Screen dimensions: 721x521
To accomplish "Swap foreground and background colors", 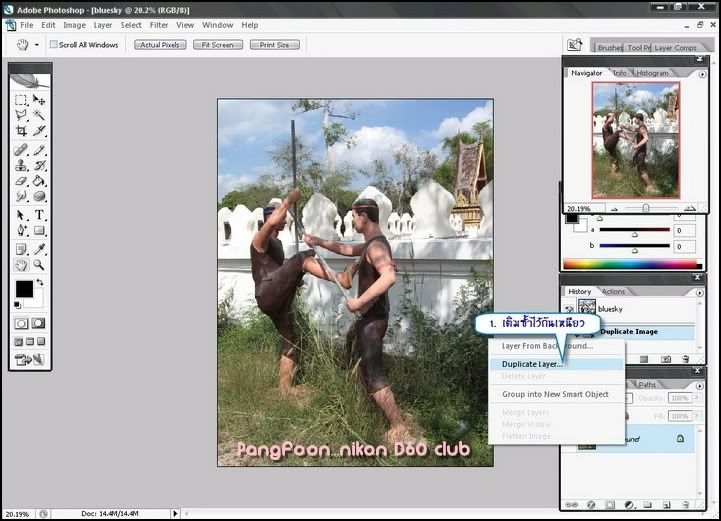I will click(40, 282).
